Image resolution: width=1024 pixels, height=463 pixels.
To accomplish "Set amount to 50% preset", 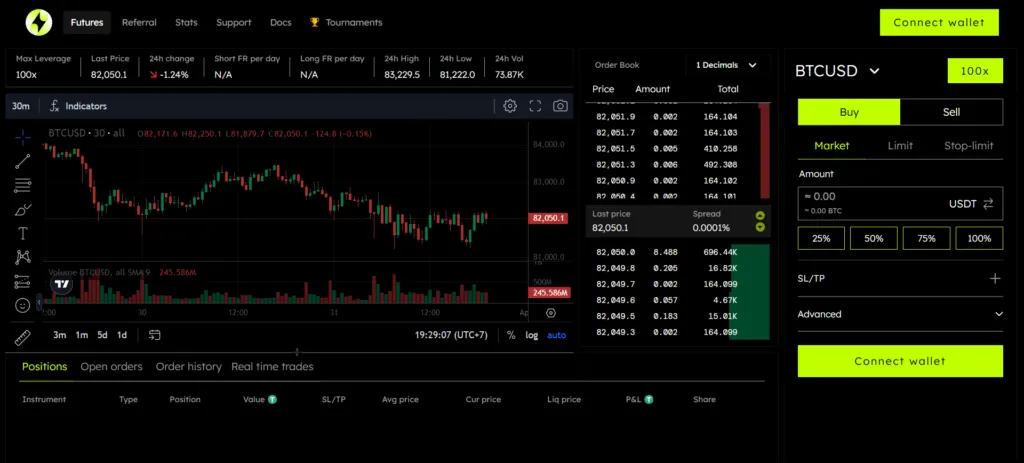I will pos(874,238).
